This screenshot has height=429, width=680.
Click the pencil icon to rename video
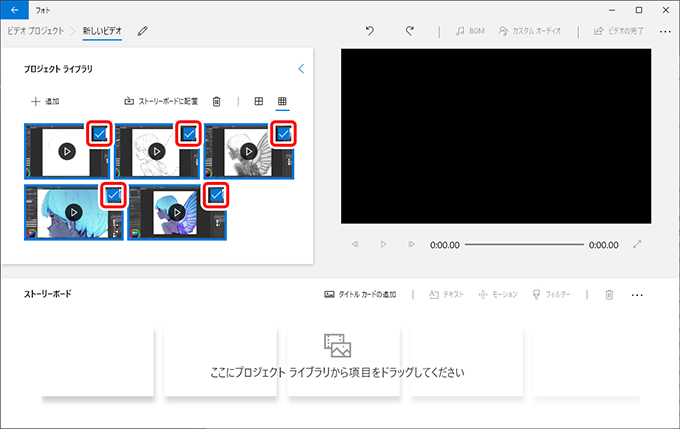click(x=143, y=32)
